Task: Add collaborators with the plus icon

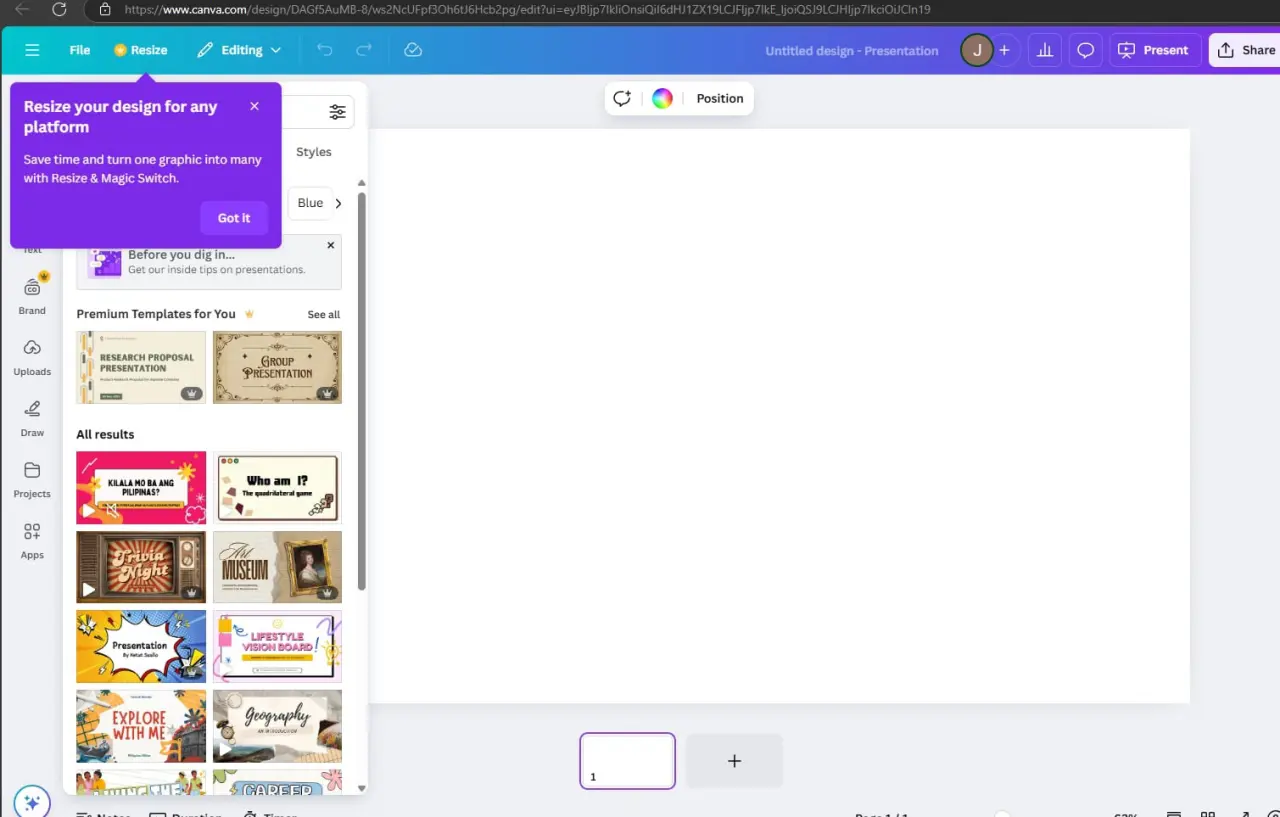Action: (1004, 50)
